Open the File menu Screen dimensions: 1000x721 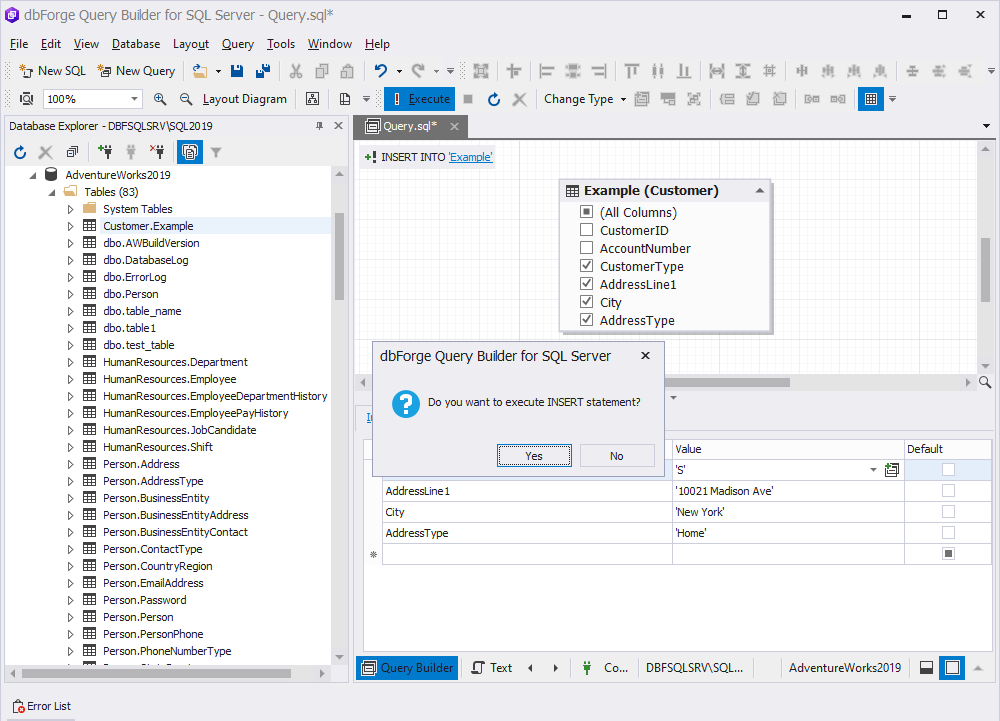[x=19, y=44]
